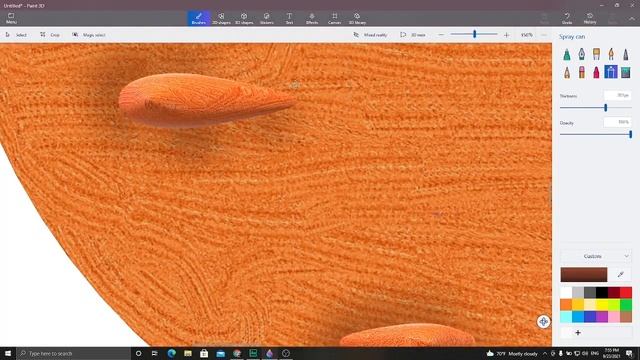Viewport: 640px width, 360px height.
Task: Click the Thickness value field
Action: [618, 96]
